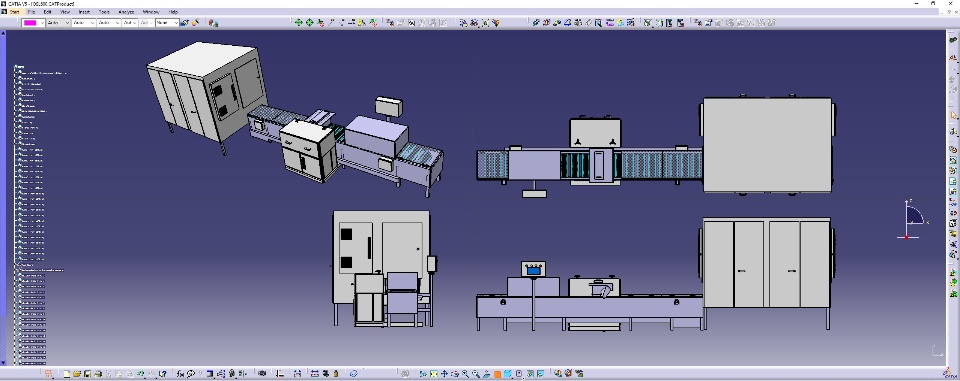
Task: Open the Tools menu
Action: pyautogui.click(x=104, y=12)
